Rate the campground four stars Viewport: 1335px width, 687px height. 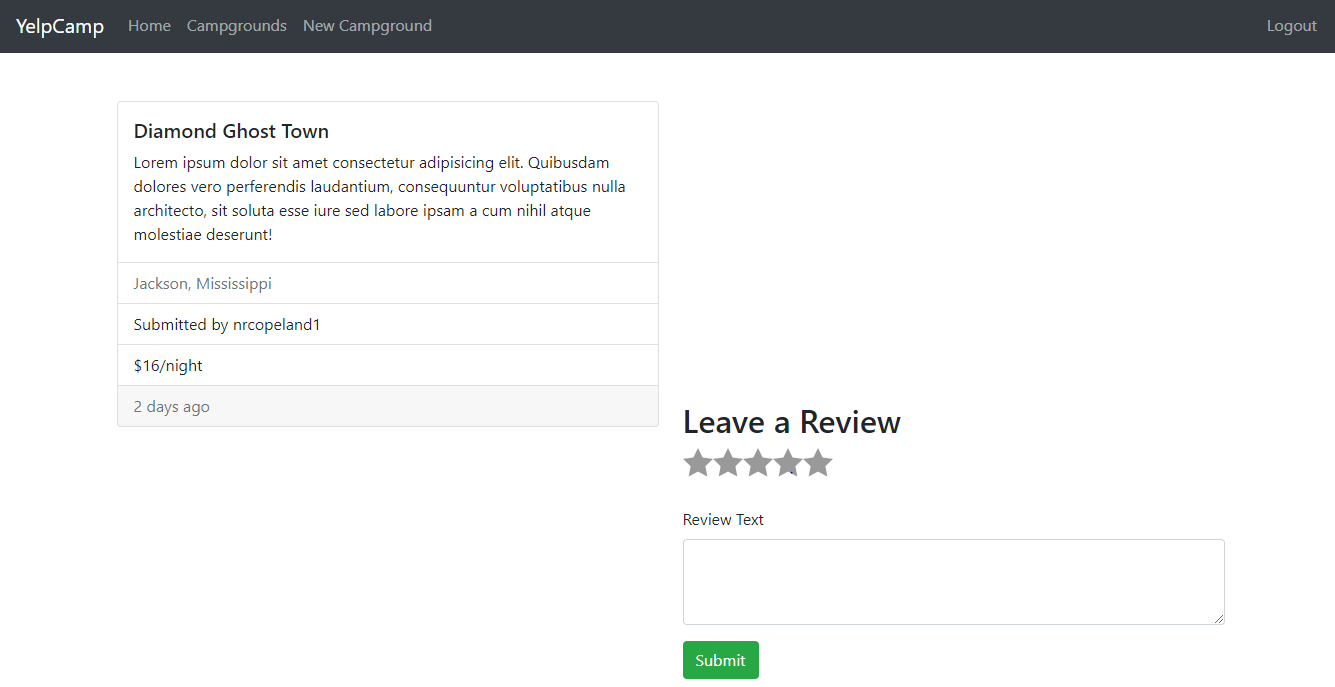(x=787, y=462)
